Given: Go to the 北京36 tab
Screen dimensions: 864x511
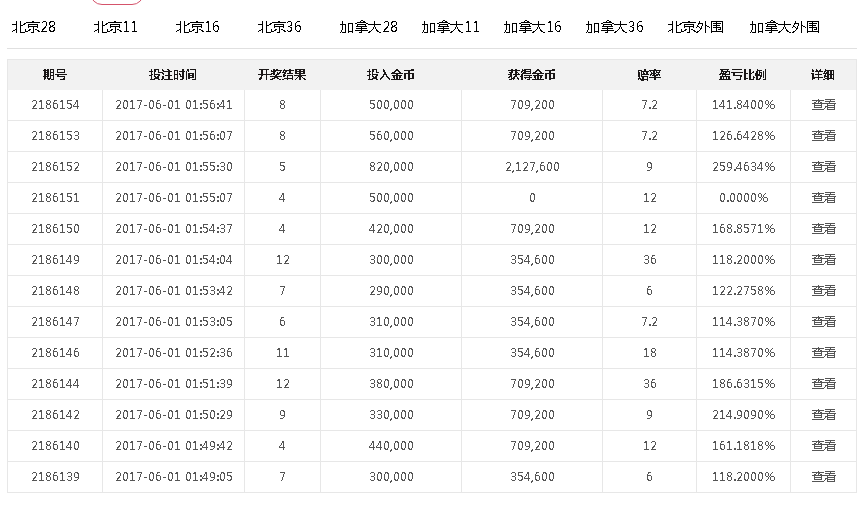Looking at the screenshot, I should click(279, 27).
